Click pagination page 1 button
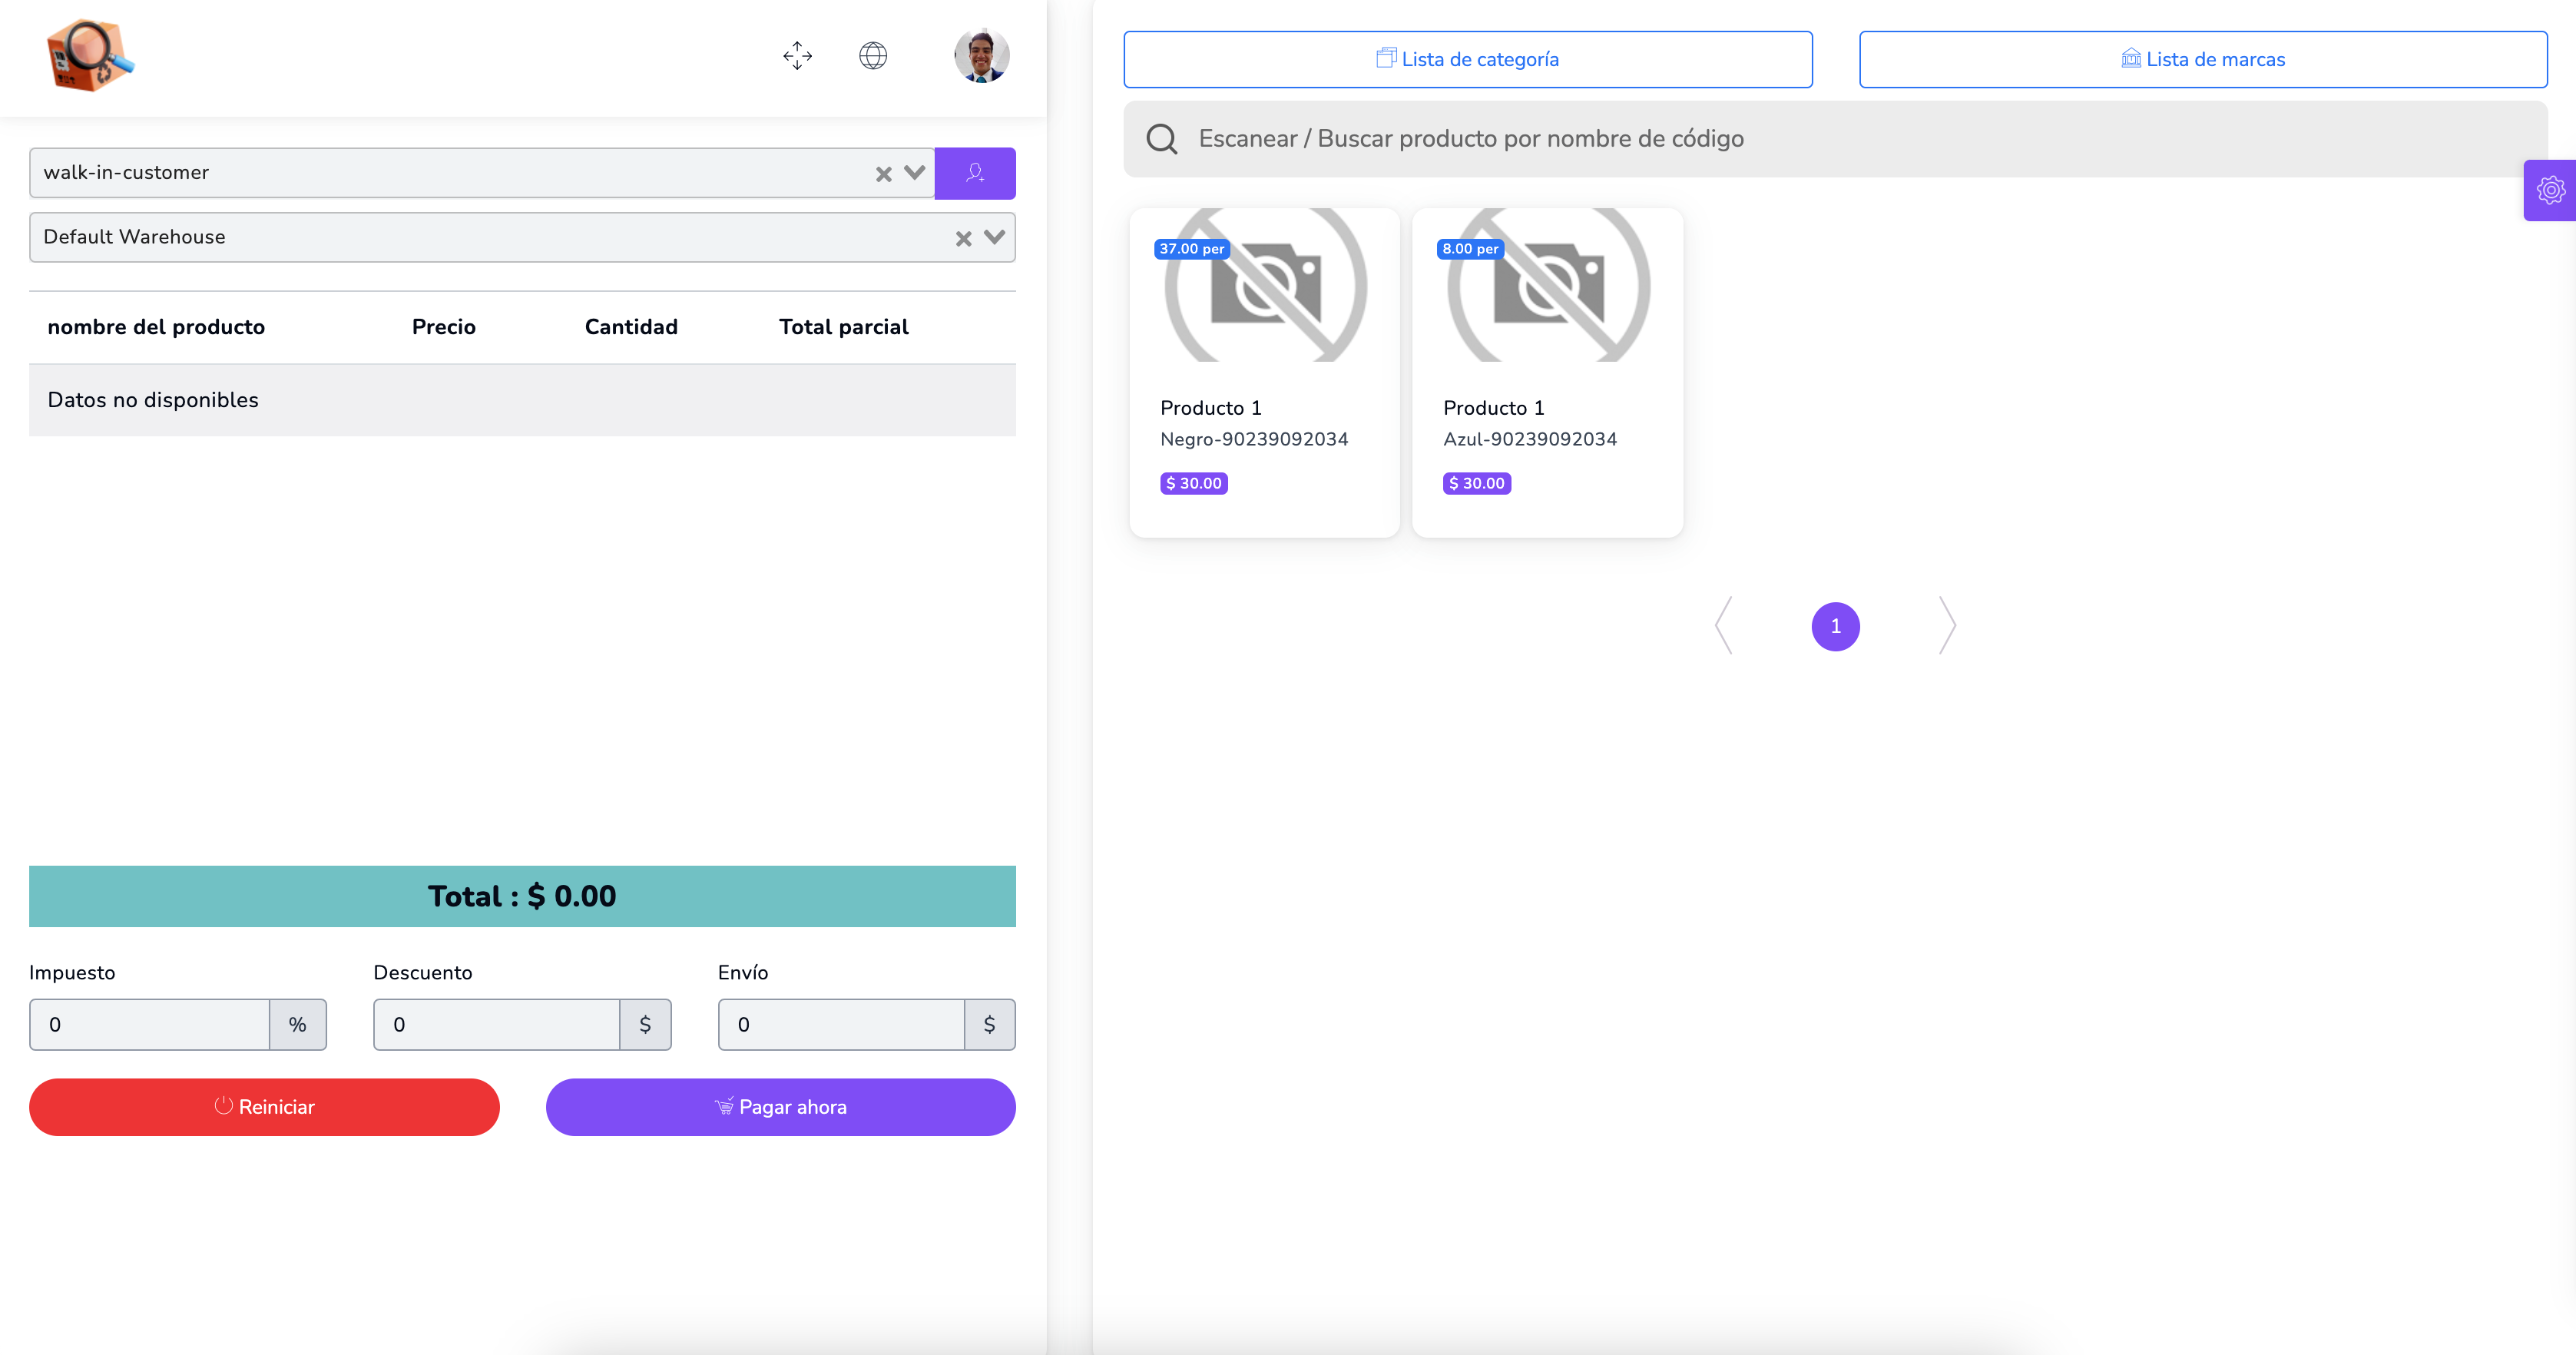Screen dimensions: 2576x1355 [x=1835, y=626]
